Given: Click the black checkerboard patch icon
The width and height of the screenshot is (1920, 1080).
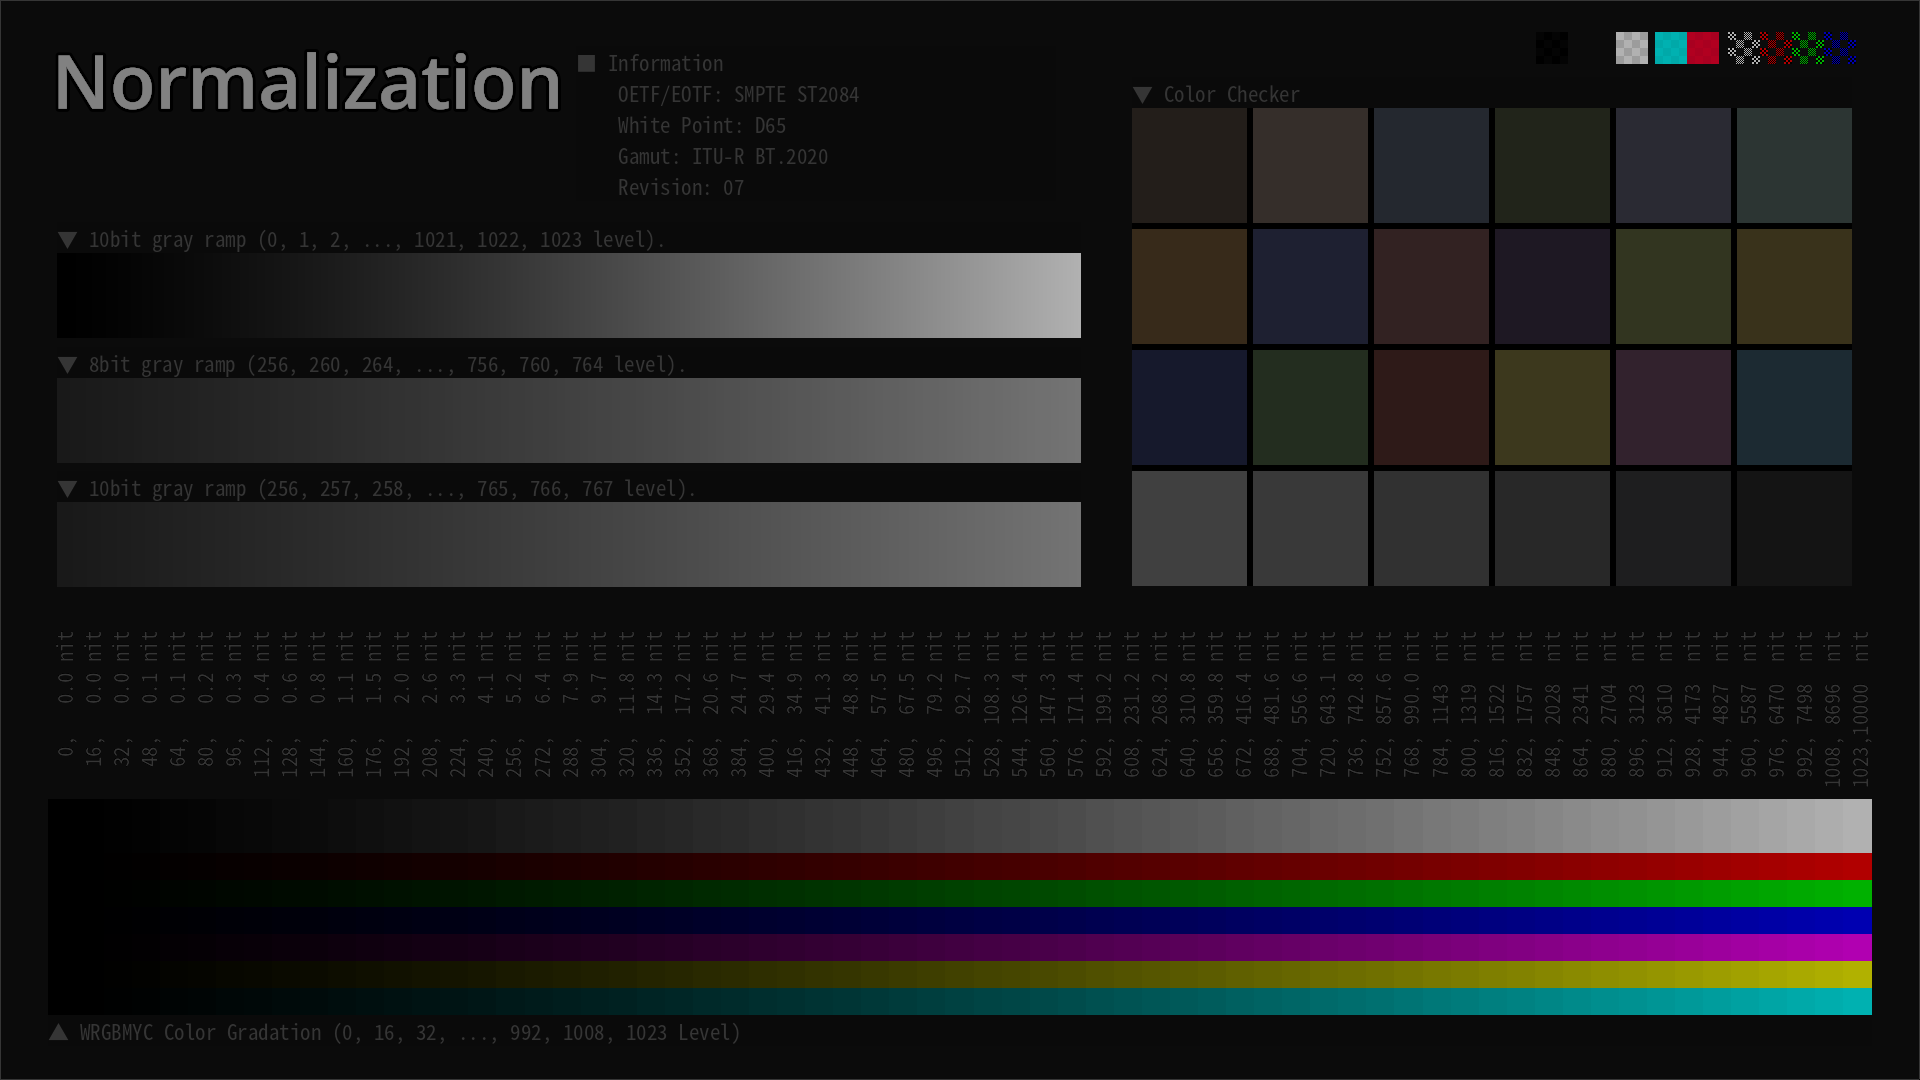Looking at the screenshot, I should point(1552,48).
